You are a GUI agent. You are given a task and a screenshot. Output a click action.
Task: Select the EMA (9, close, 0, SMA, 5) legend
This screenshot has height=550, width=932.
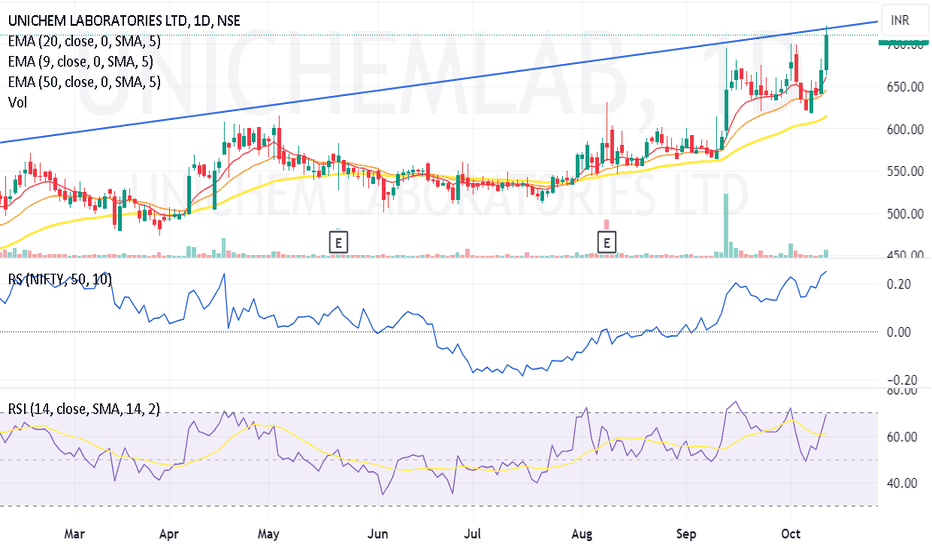click(x=80, y=61)
